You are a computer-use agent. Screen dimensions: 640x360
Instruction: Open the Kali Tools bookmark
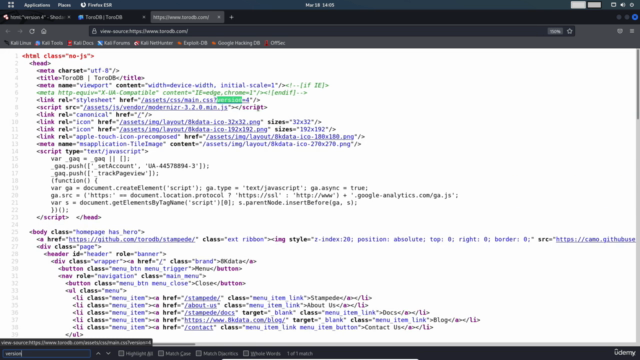tap(49, 43)
